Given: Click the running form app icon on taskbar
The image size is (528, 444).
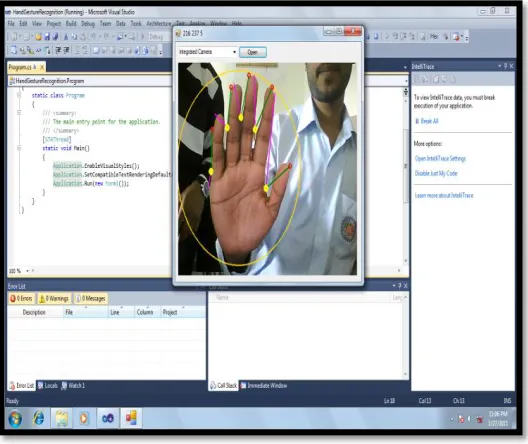Looking at the screenshot, I should pos(131,418).
